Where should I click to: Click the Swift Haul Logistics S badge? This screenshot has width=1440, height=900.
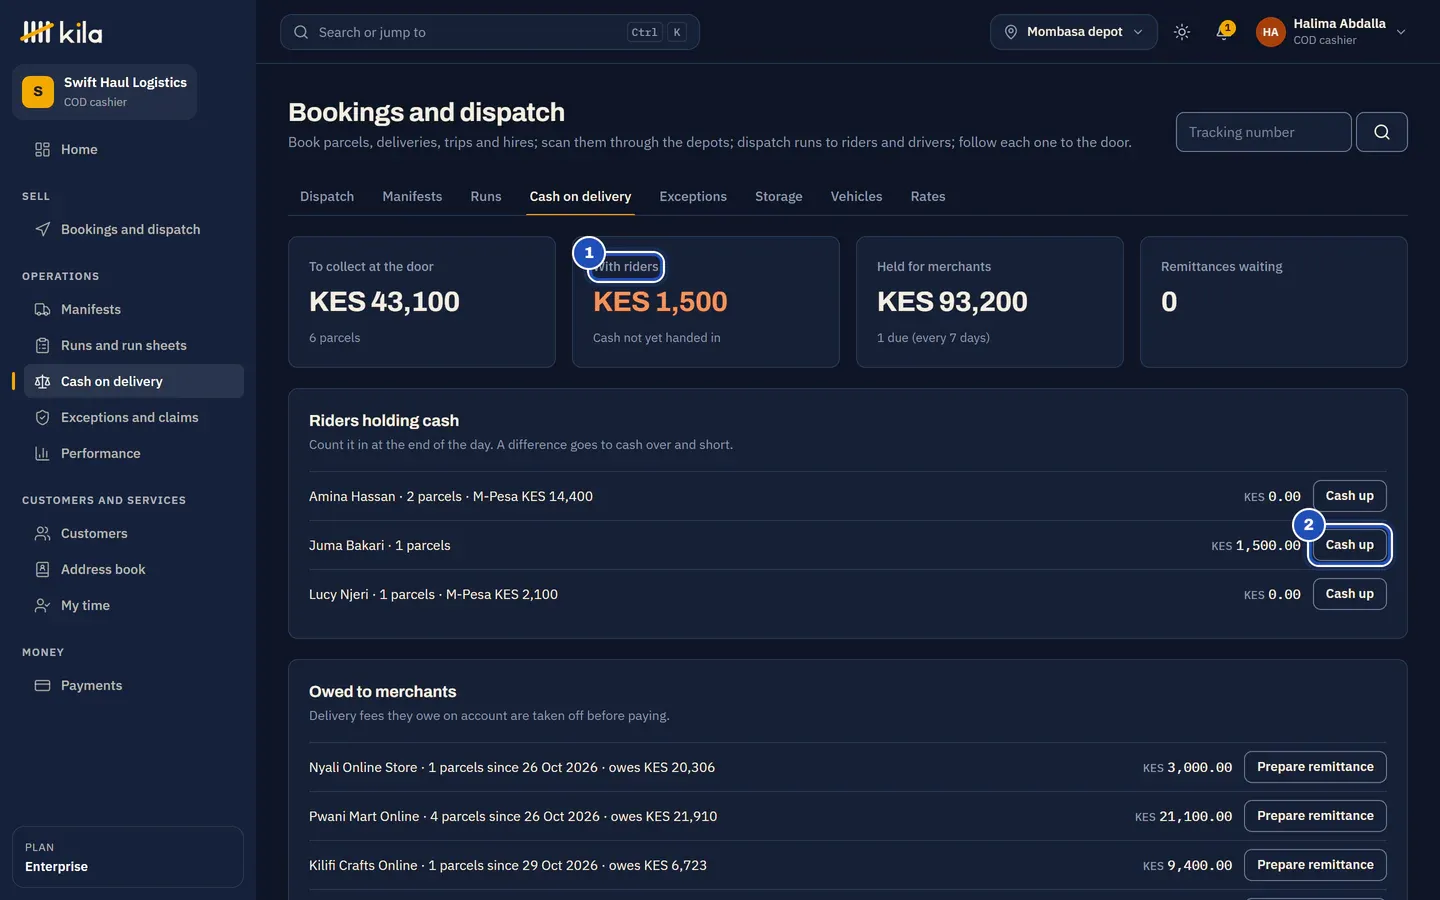click(x=38, y=92)
